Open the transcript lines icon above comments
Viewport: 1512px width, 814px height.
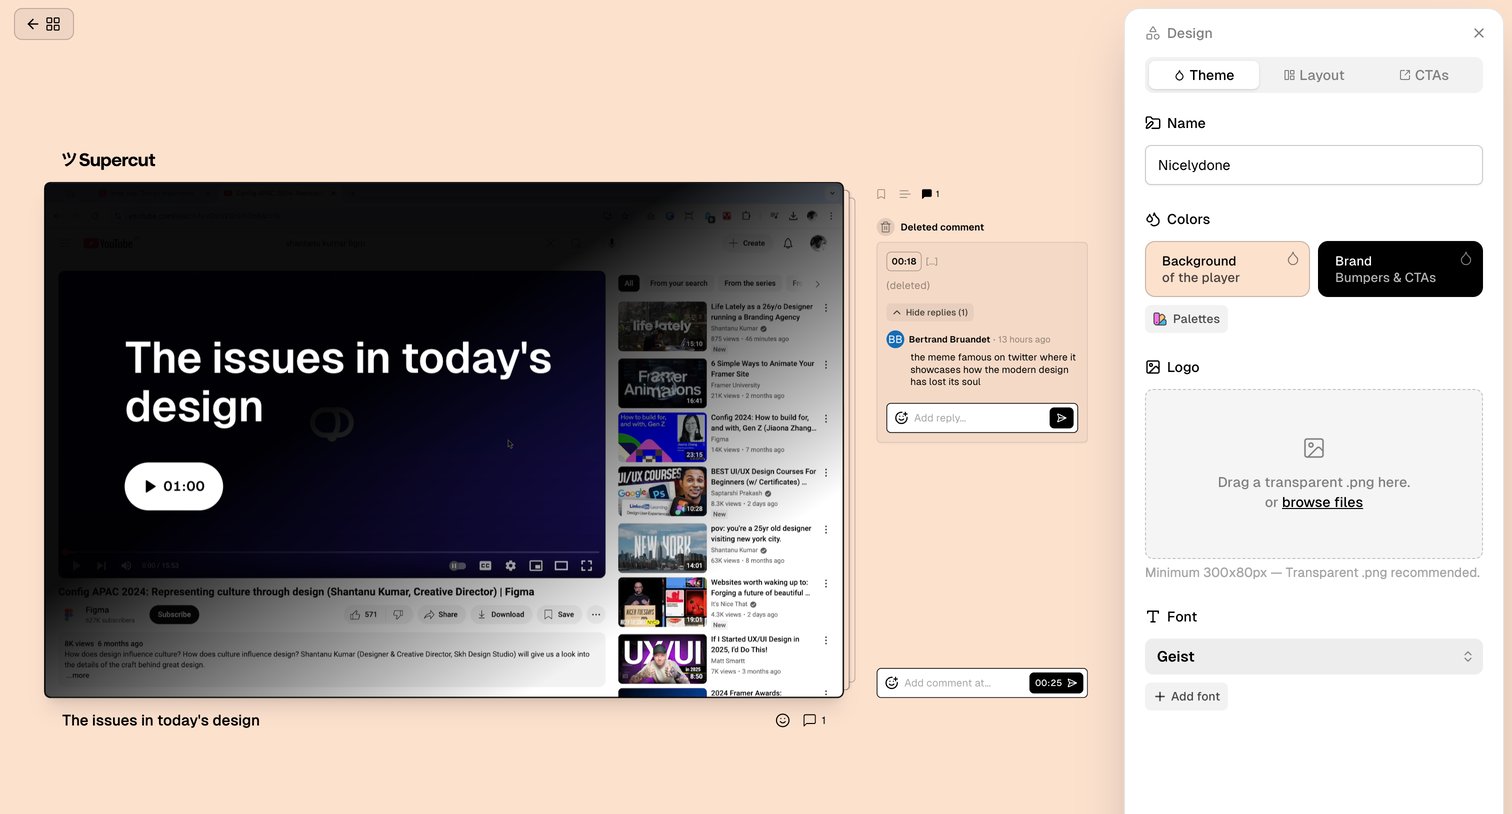[x=904, y=194]
